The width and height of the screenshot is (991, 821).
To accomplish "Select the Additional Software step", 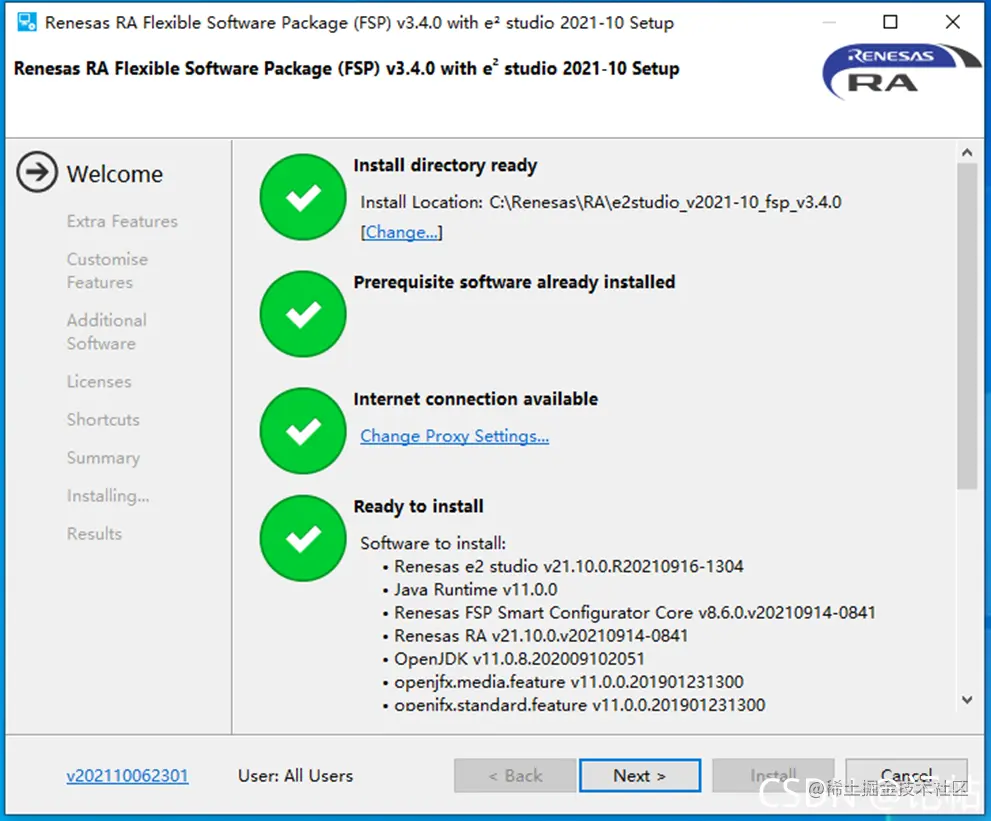I will coord(106,332).
